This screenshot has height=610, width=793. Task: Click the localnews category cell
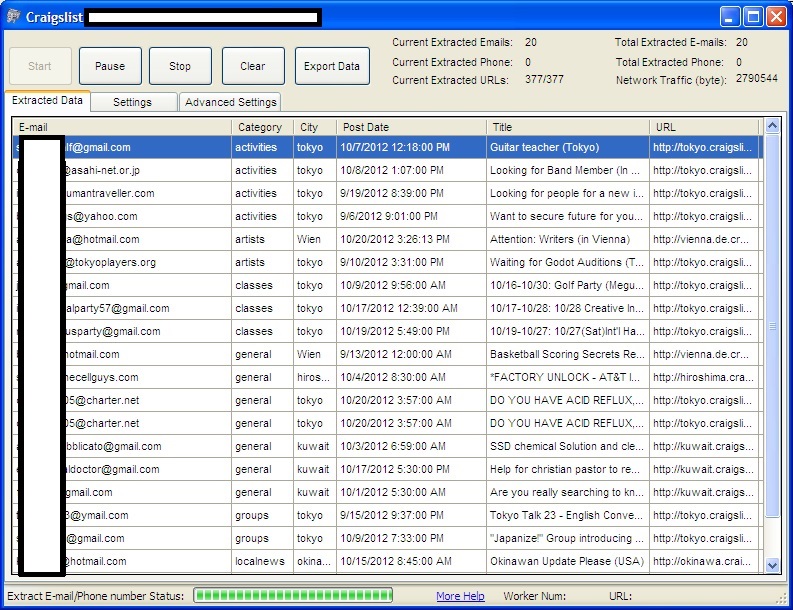point(260,561)
